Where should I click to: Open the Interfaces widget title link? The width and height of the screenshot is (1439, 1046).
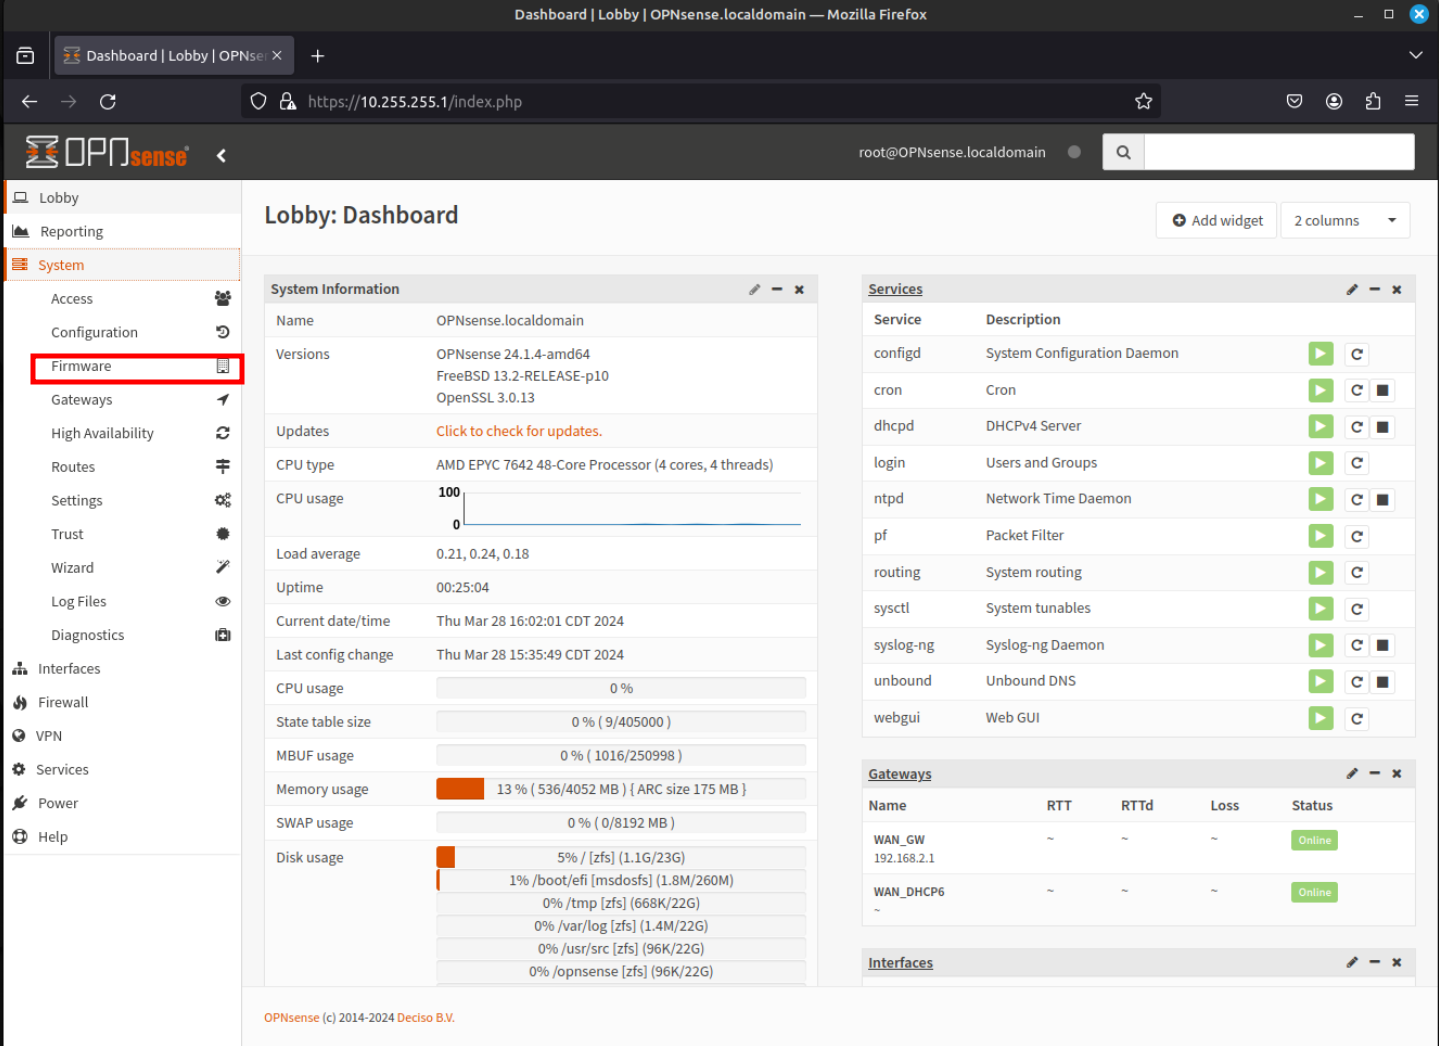[x=900, y=963]
